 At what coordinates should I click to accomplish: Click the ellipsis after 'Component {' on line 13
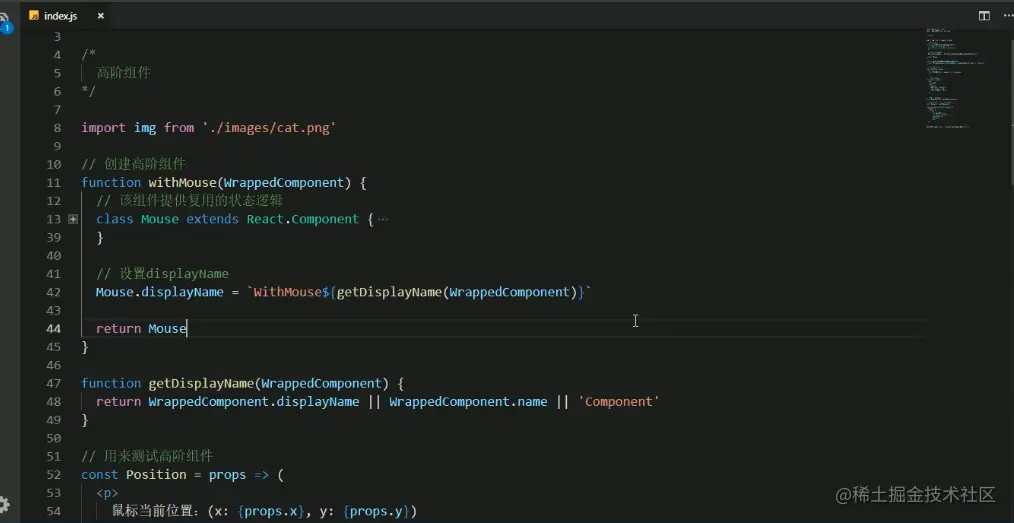[383, 219]
